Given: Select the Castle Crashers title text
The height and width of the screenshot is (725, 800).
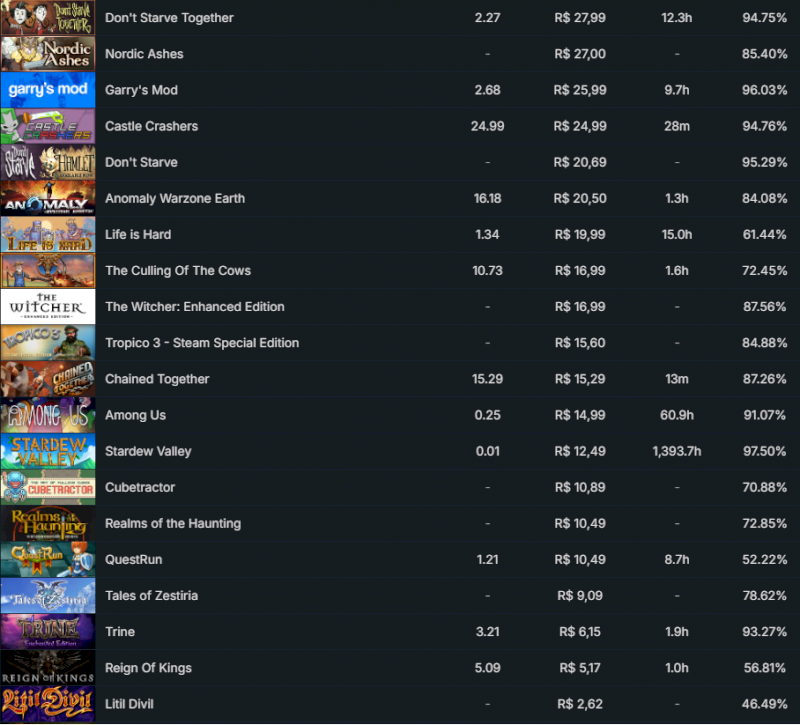Looking at the screenshot, I should (x=152, y=126).
